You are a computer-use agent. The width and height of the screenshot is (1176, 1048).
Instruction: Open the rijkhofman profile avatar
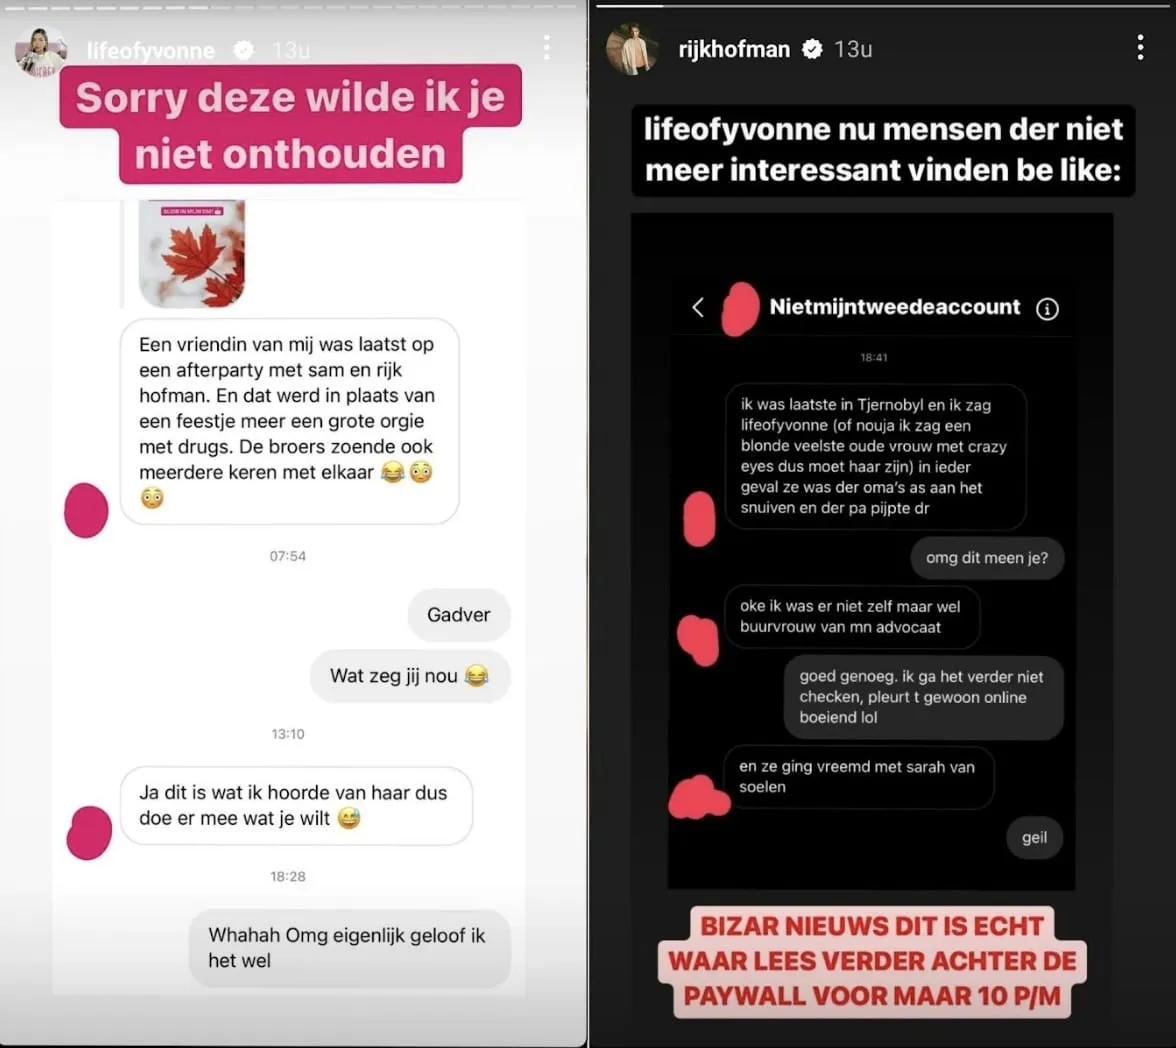632,50
